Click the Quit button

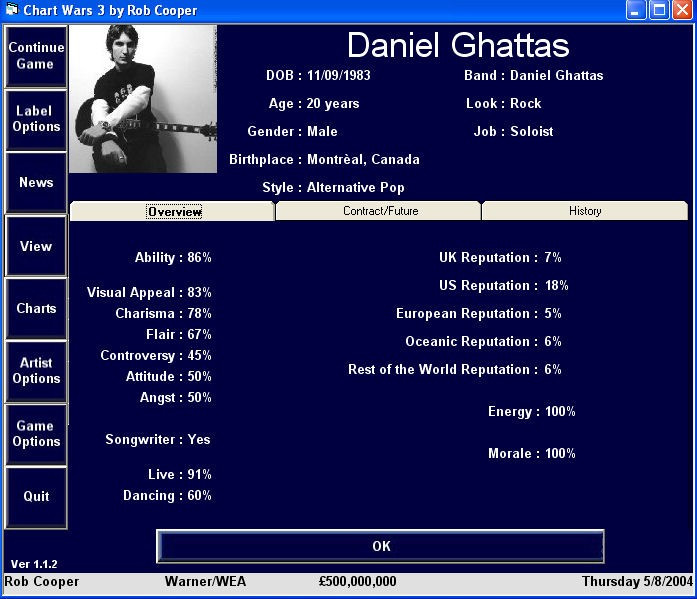[36, 497]
